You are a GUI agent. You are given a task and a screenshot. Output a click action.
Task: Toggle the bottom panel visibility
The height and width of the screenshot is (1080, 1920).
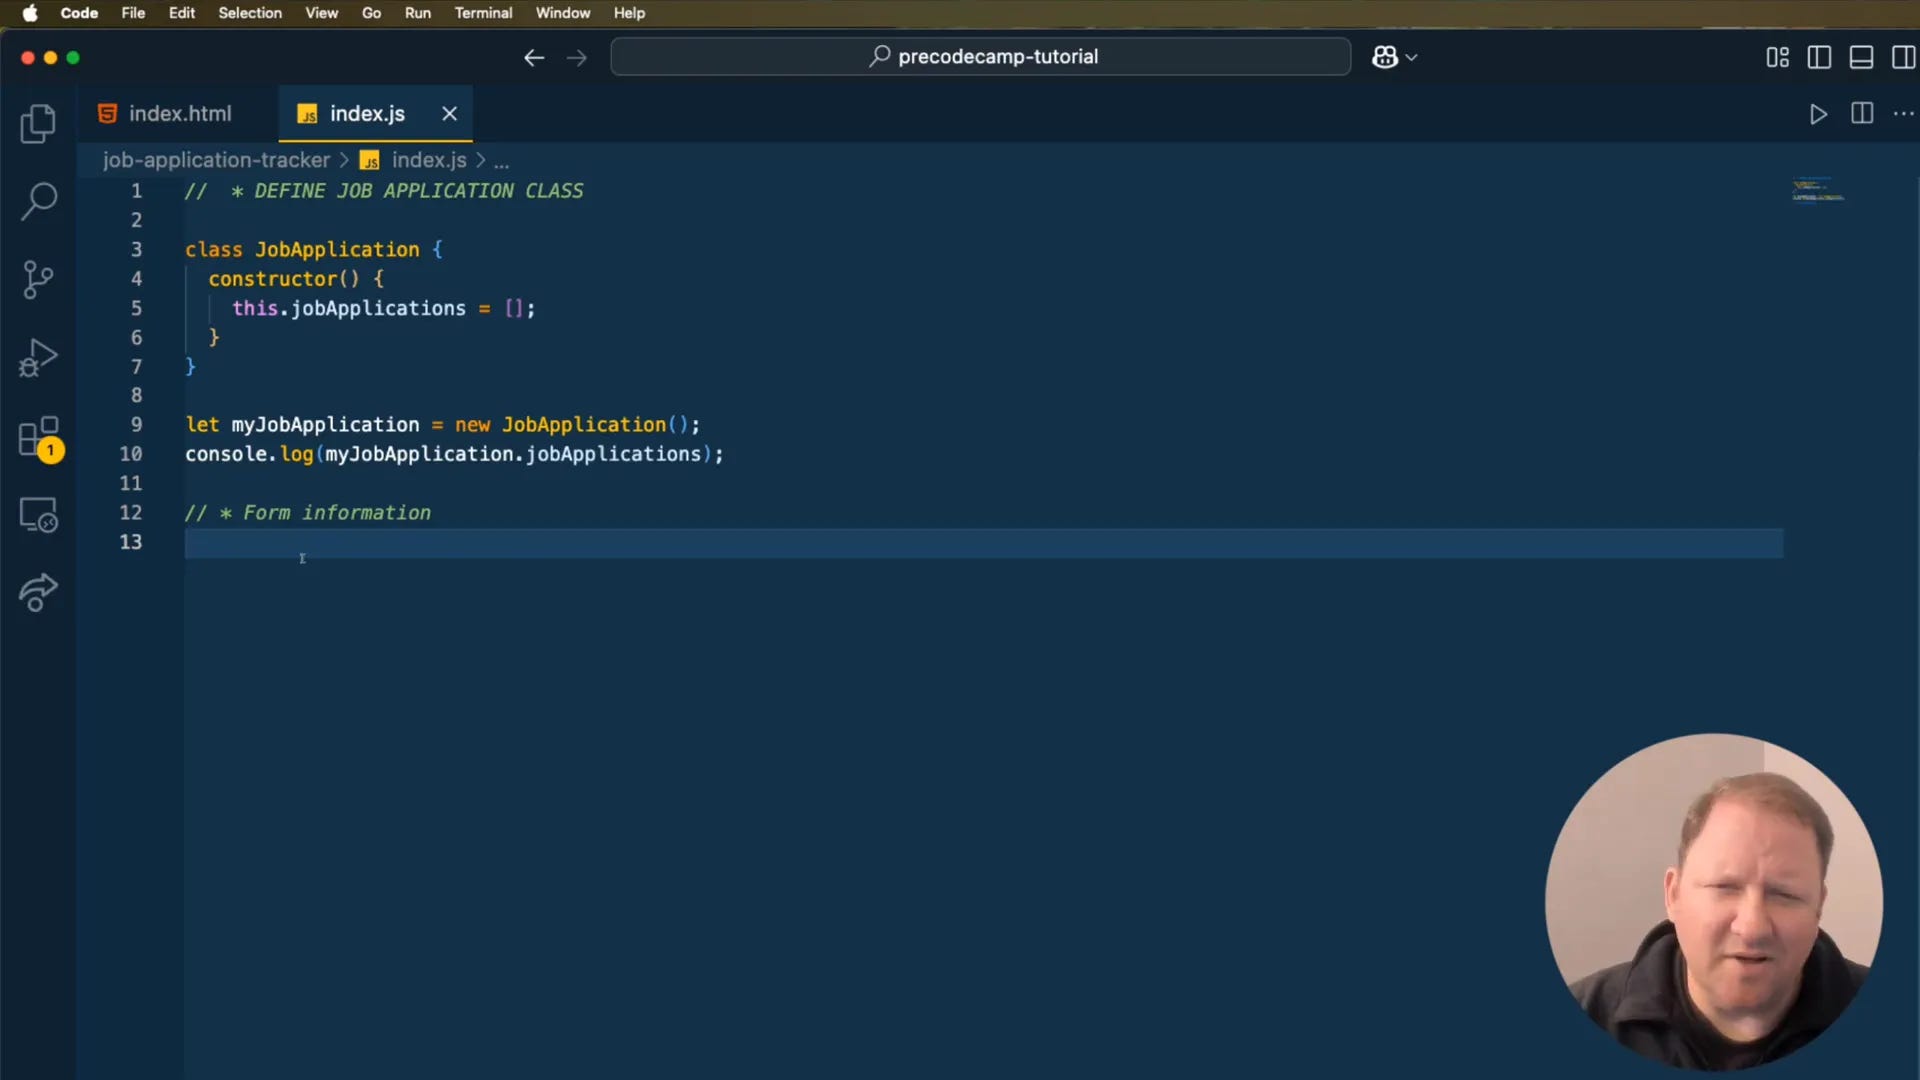click(1861, 57)
